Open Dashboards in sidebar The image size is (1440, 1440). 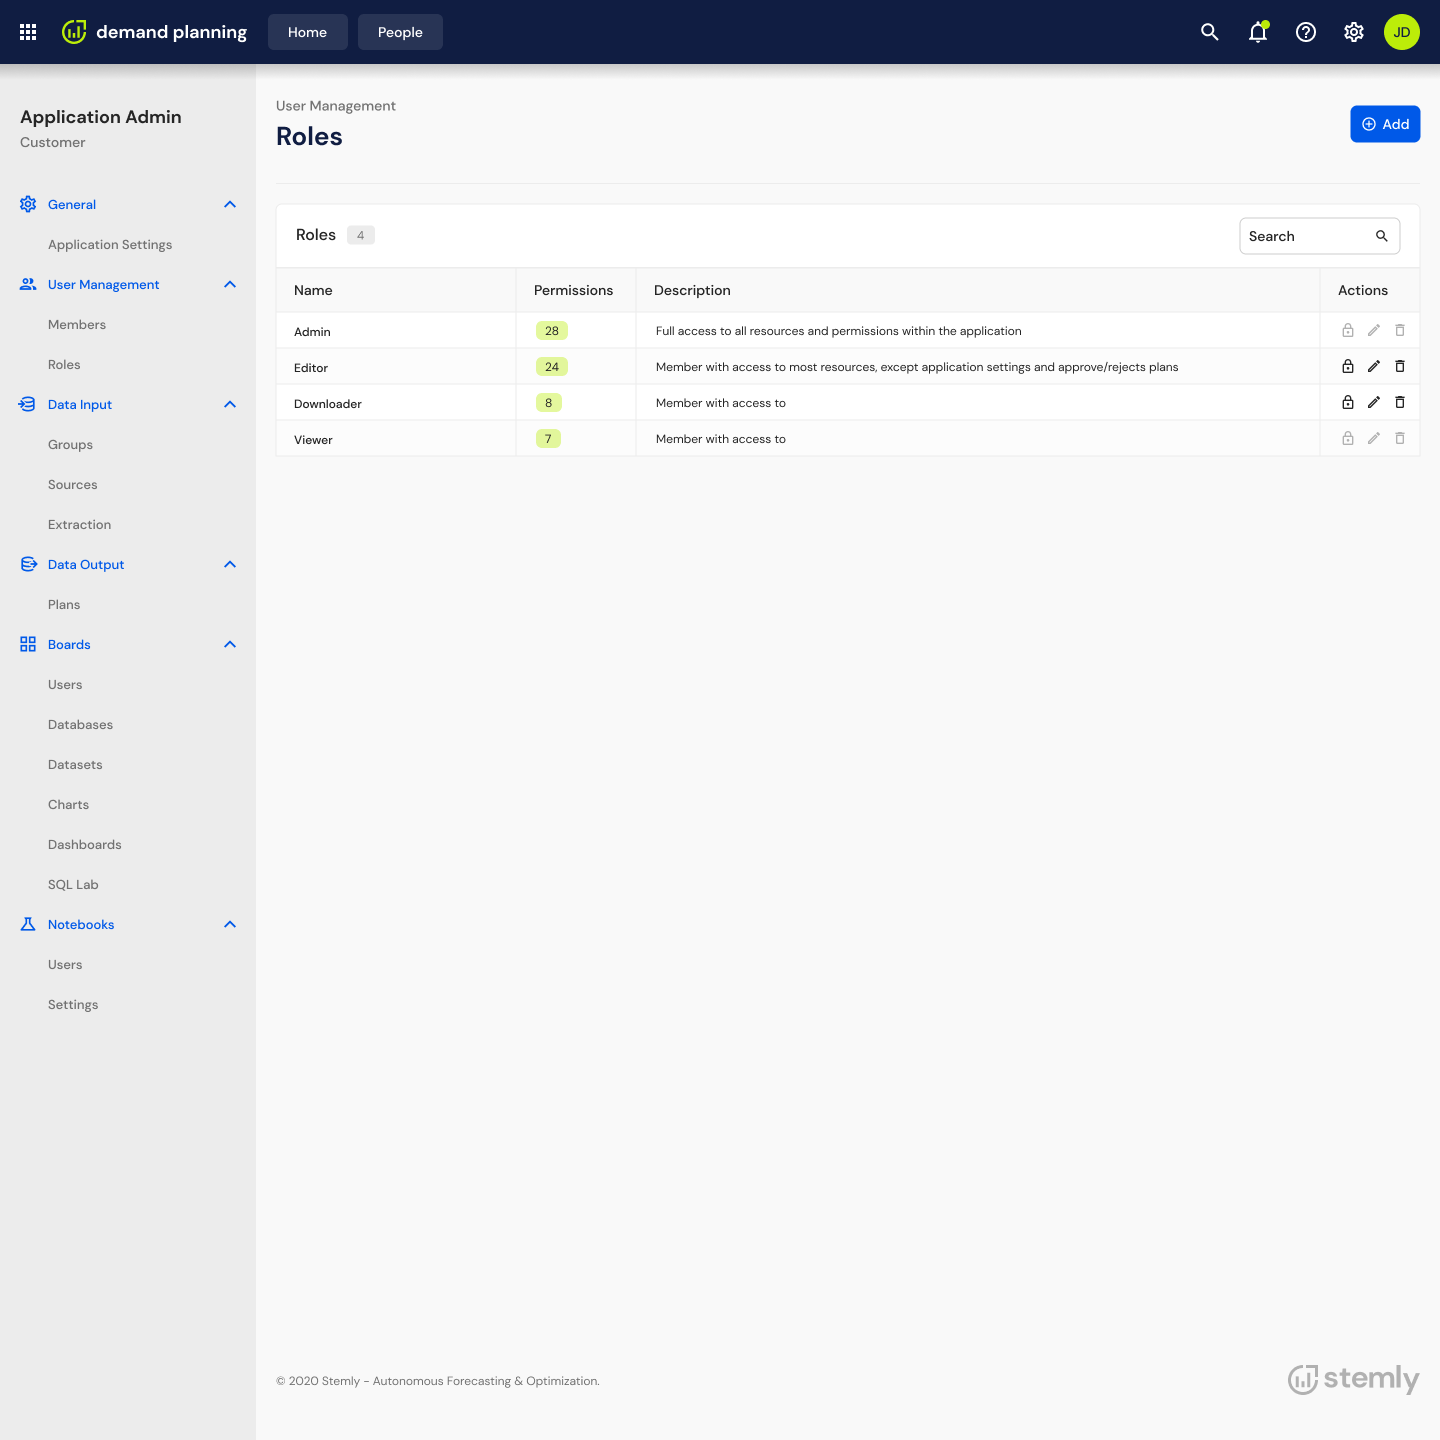[x=85, y=844]
